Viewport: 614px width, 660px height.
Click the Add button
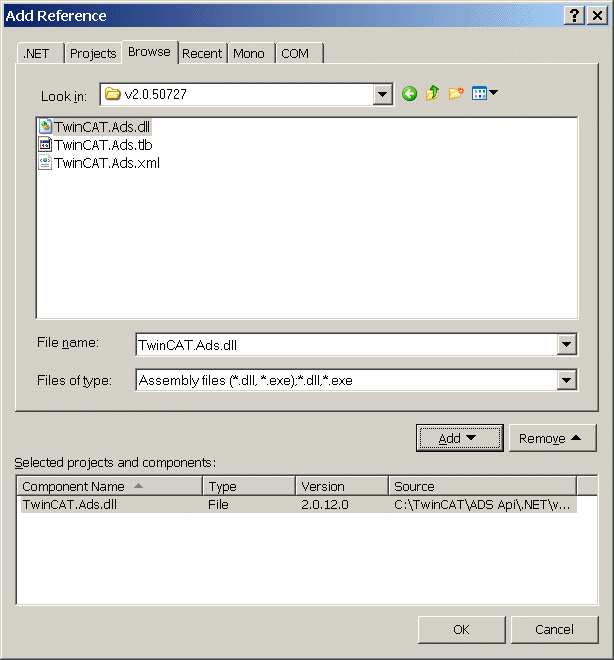point(460,438)
